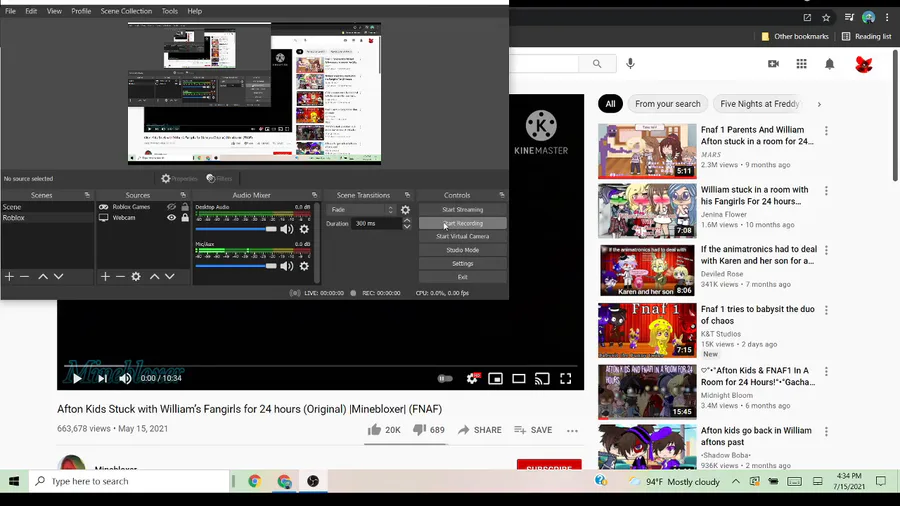Open options for Fnaf 1 Parents video
Screen dimensions: 900x506
pos(827,131)
